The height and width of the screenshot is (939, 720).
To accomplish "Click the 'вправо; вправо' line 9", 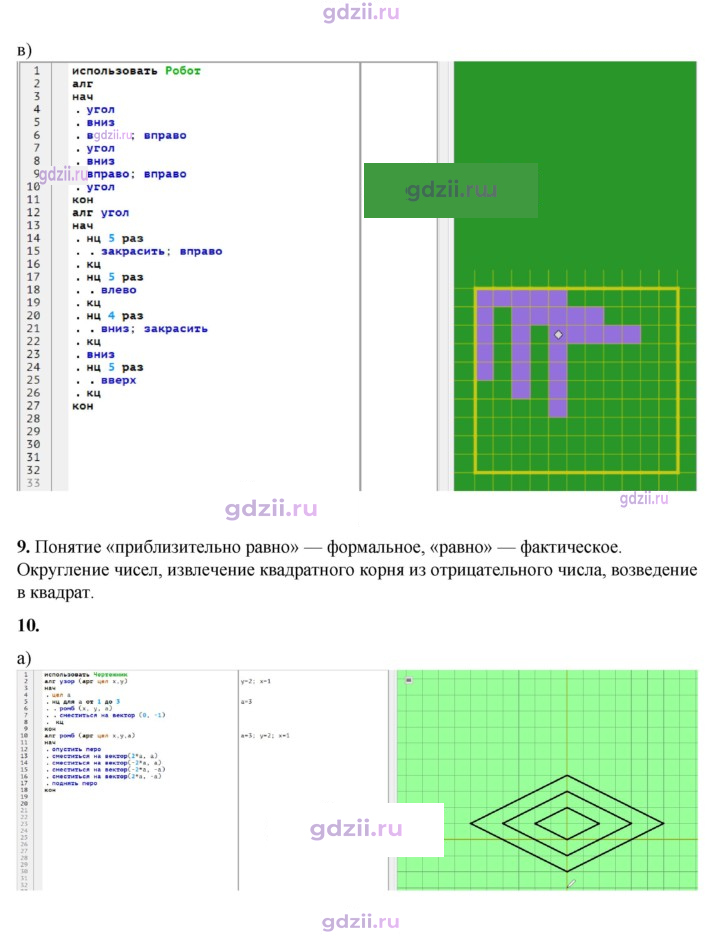I will click(x=137, y=174).
